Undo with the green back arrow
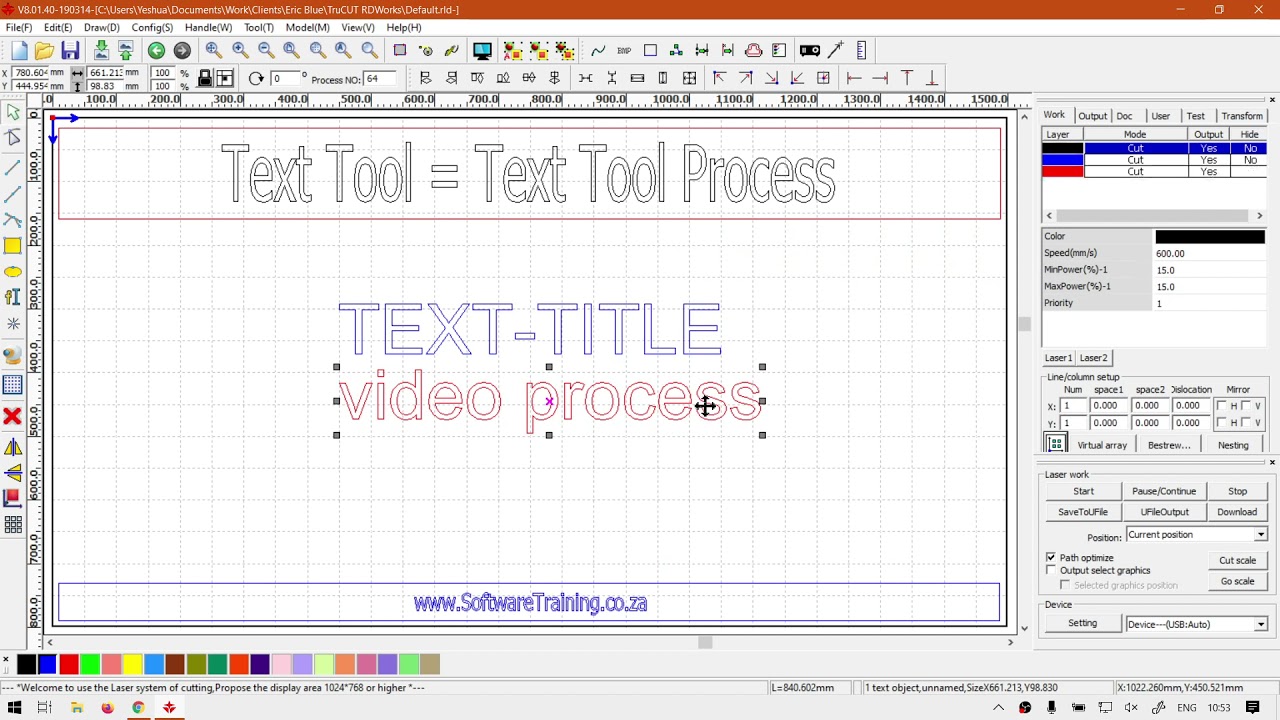Screen dimensions: 1280x720 tap(157, 51)
